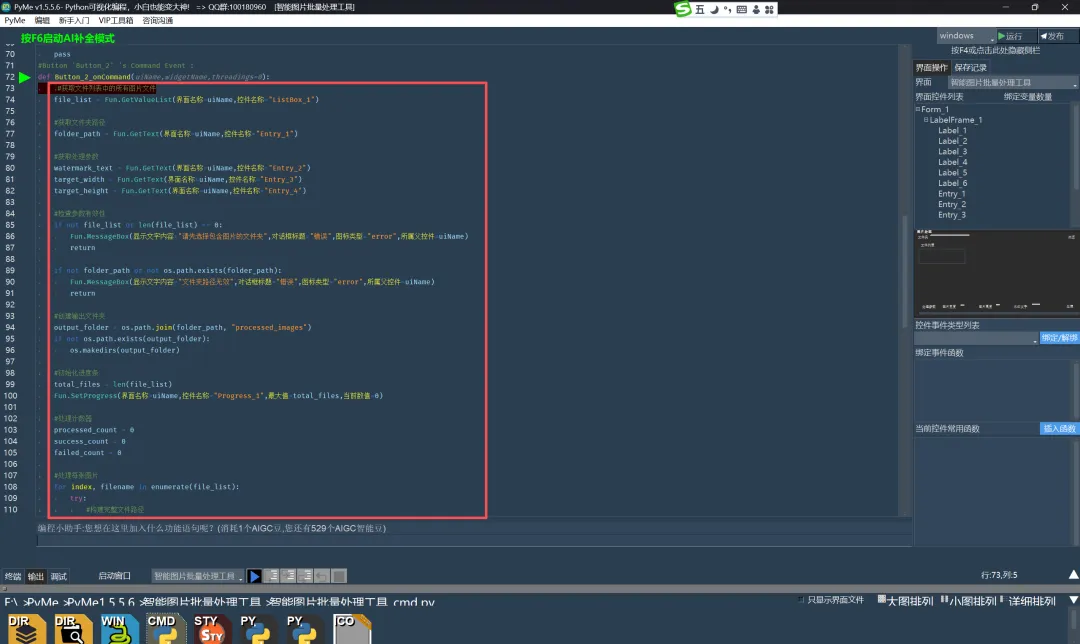This screenshot has height=644, width=1080.
Task: Open the first PY python file icon
Action: pyautogui.click(x=258, y=628)
